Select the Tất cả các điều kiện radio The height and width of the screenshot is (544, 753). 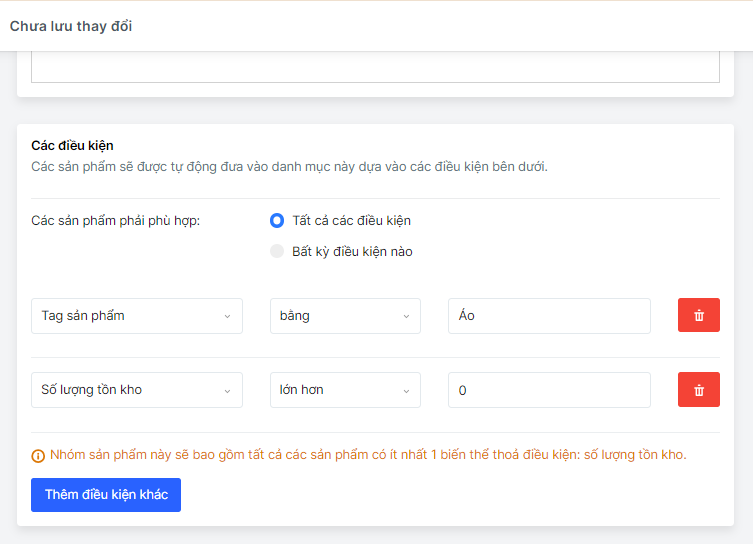pyautogui.click(x=277, y=220)
